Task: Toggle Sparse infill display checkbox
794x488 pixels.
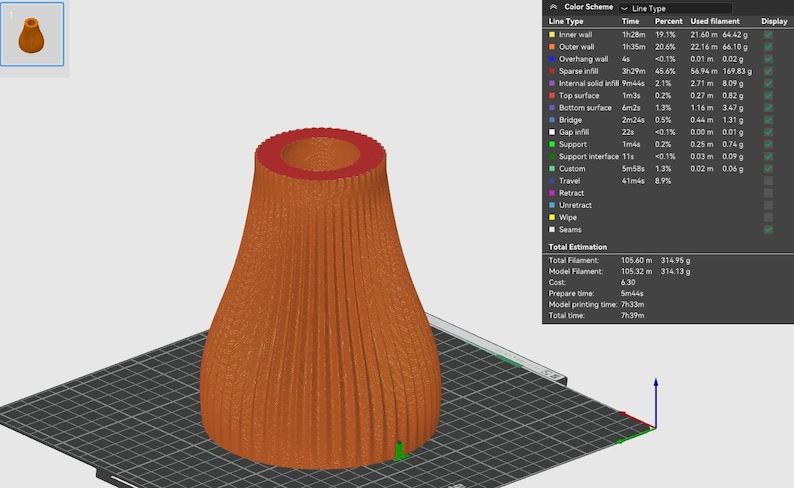Action: coord(768,71)
